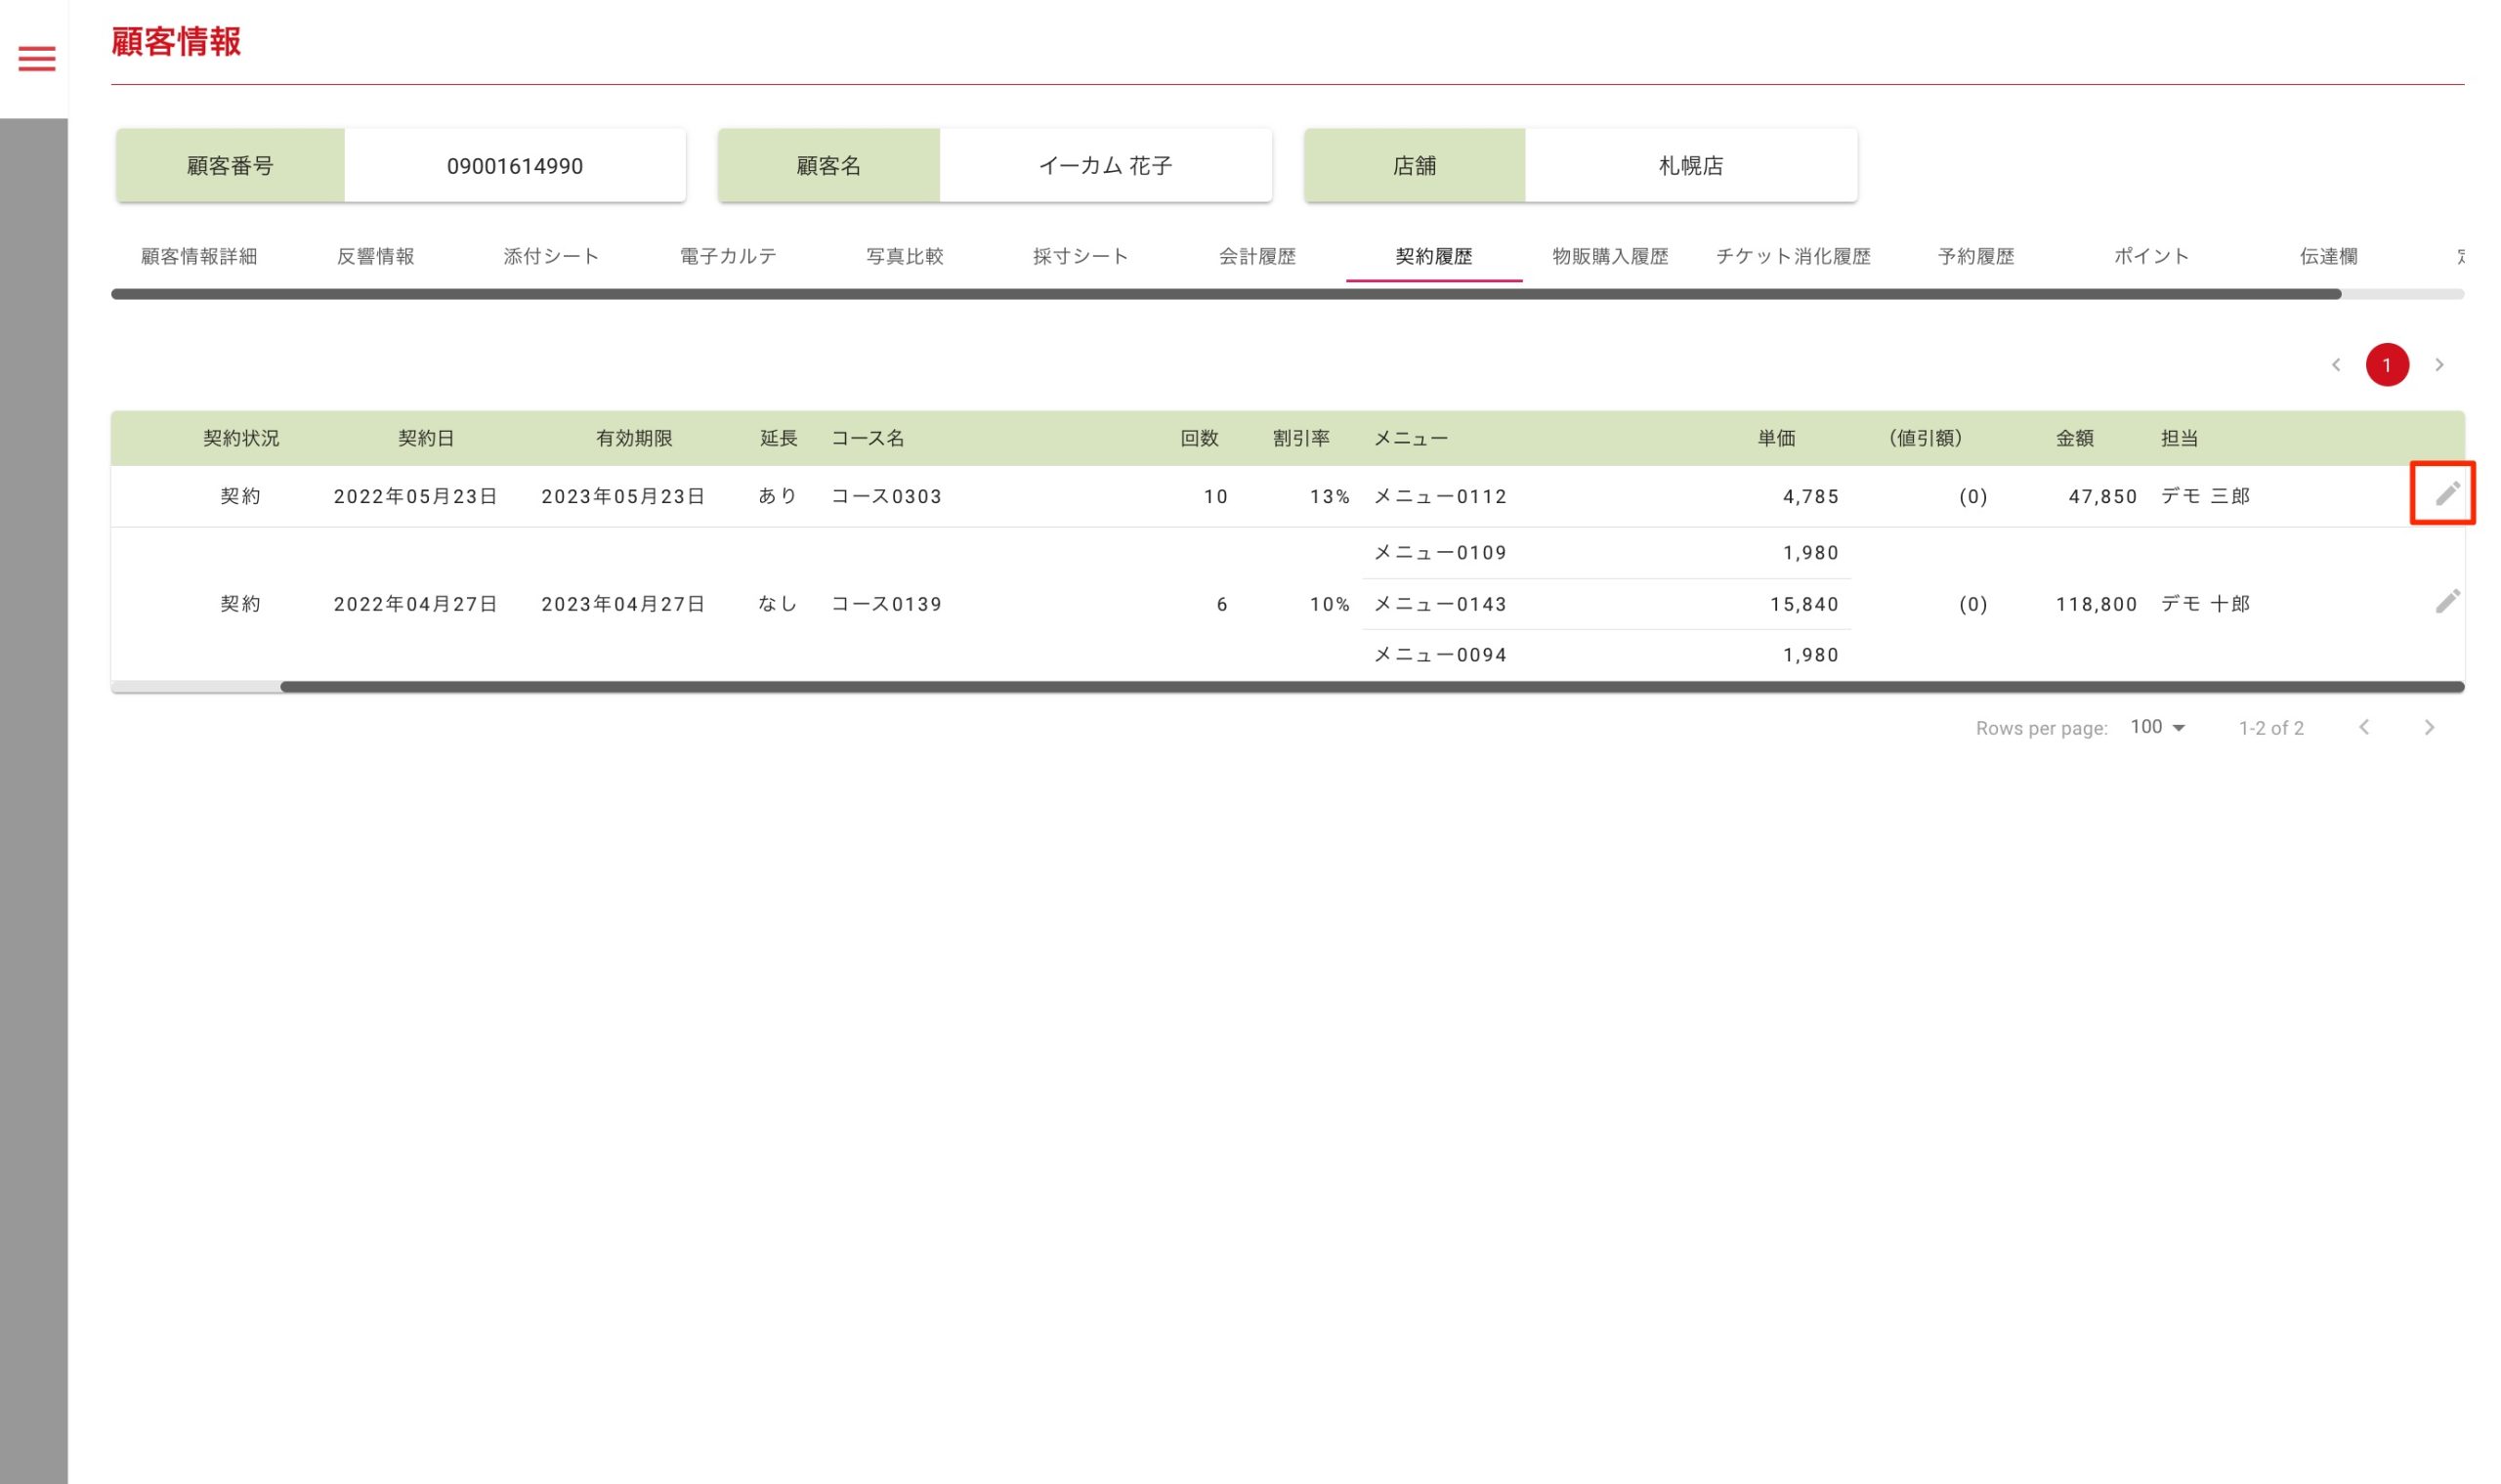Image resolution: width=2501 pixels, height=1484 pixels.
Task: Open the hamburger menu icon
Action: click(37, 59)
